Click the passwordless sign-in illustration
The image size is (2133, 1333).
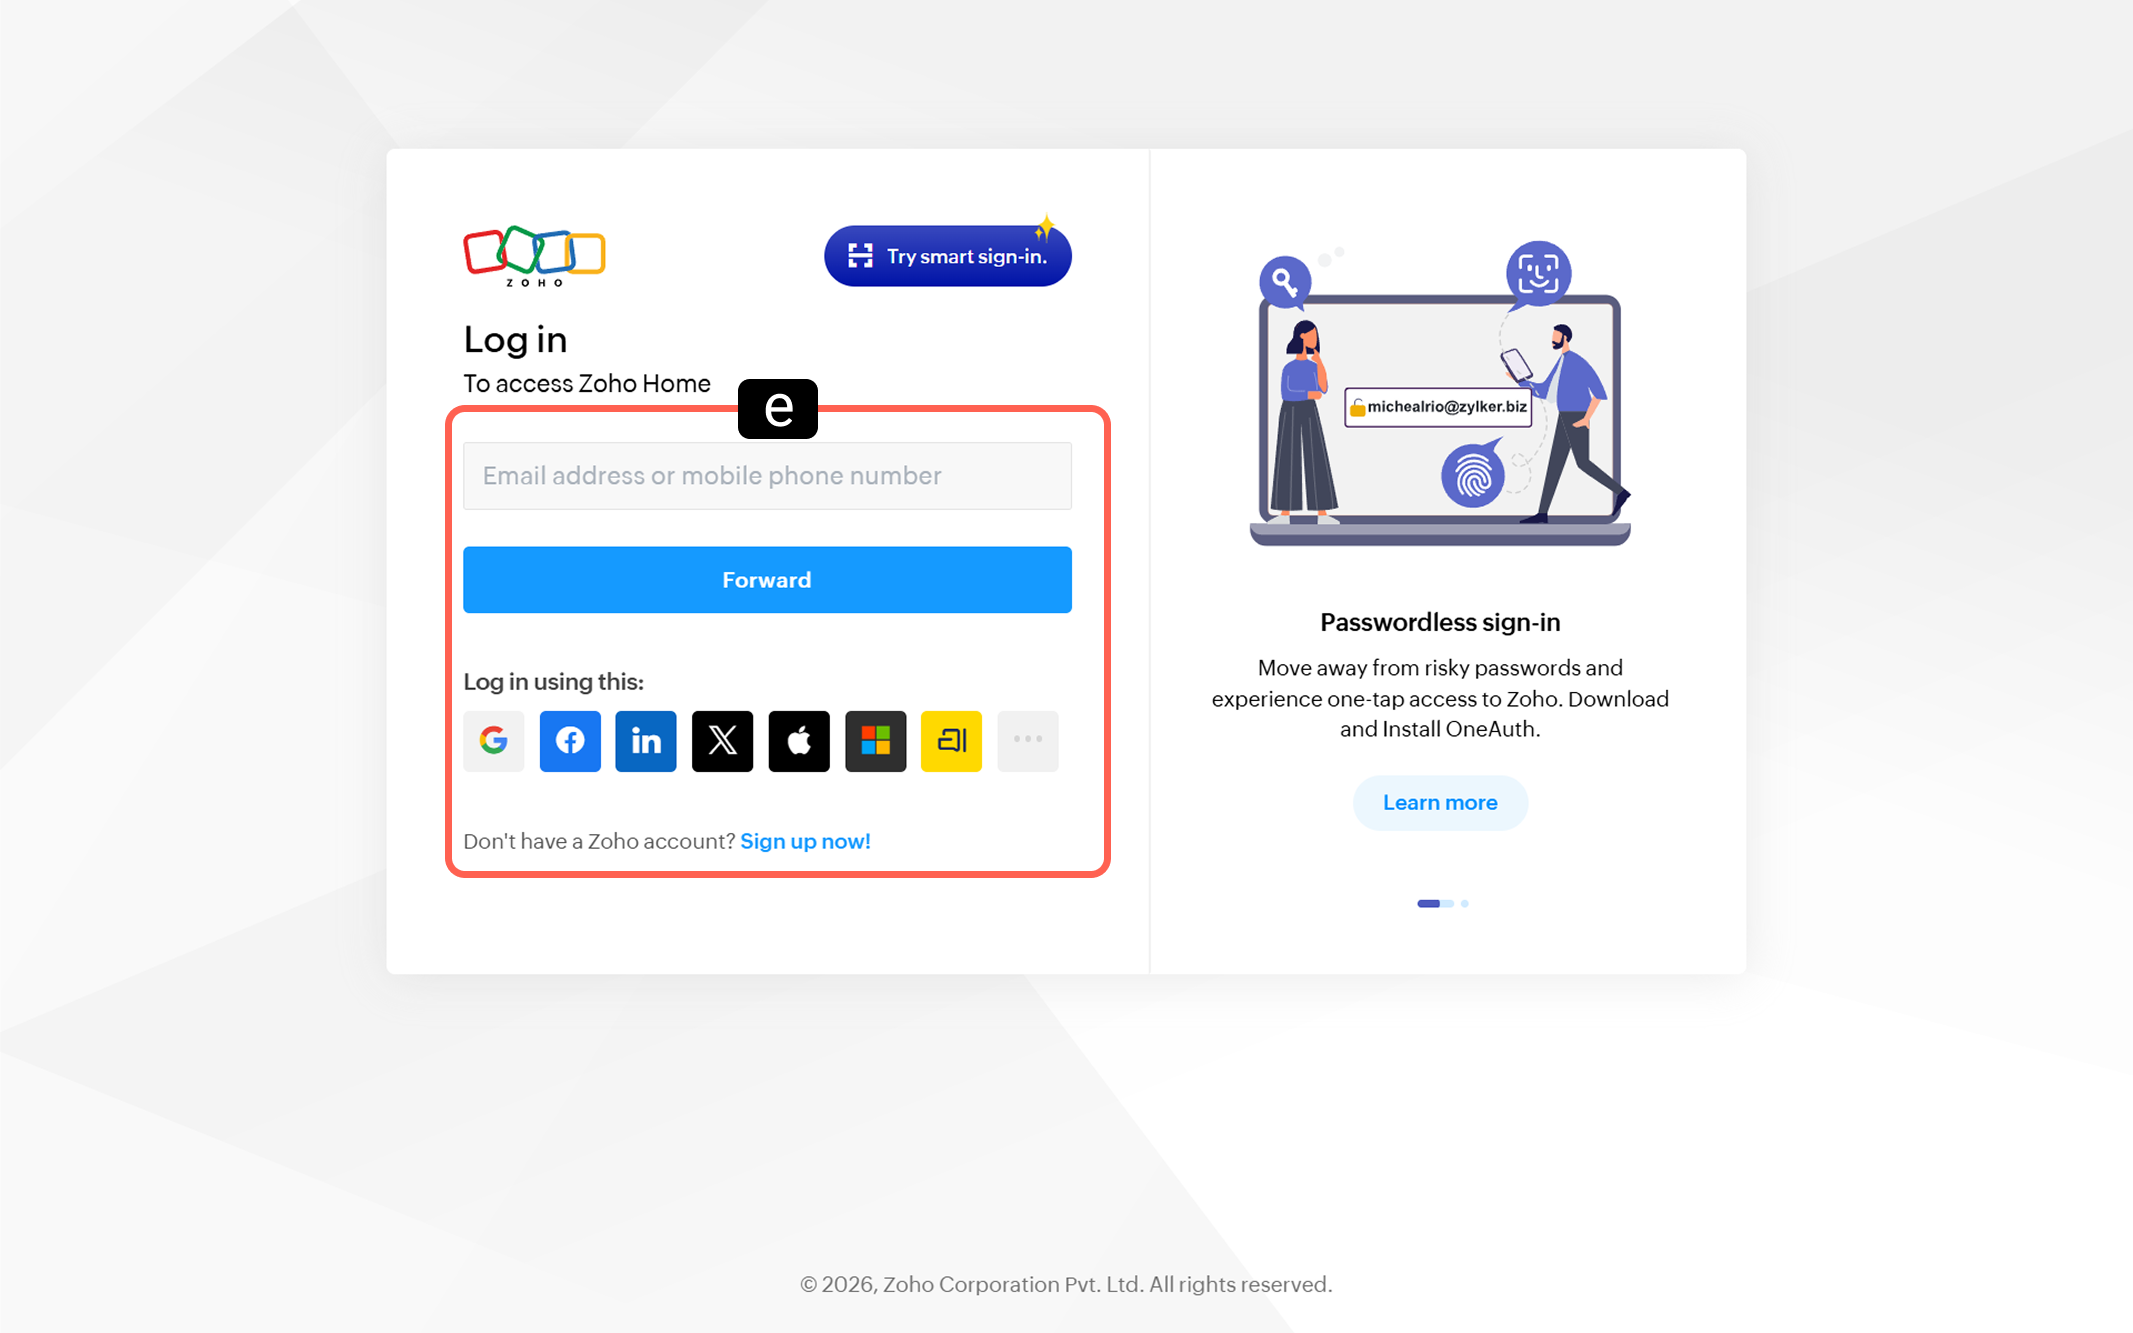click(1440, 393)
